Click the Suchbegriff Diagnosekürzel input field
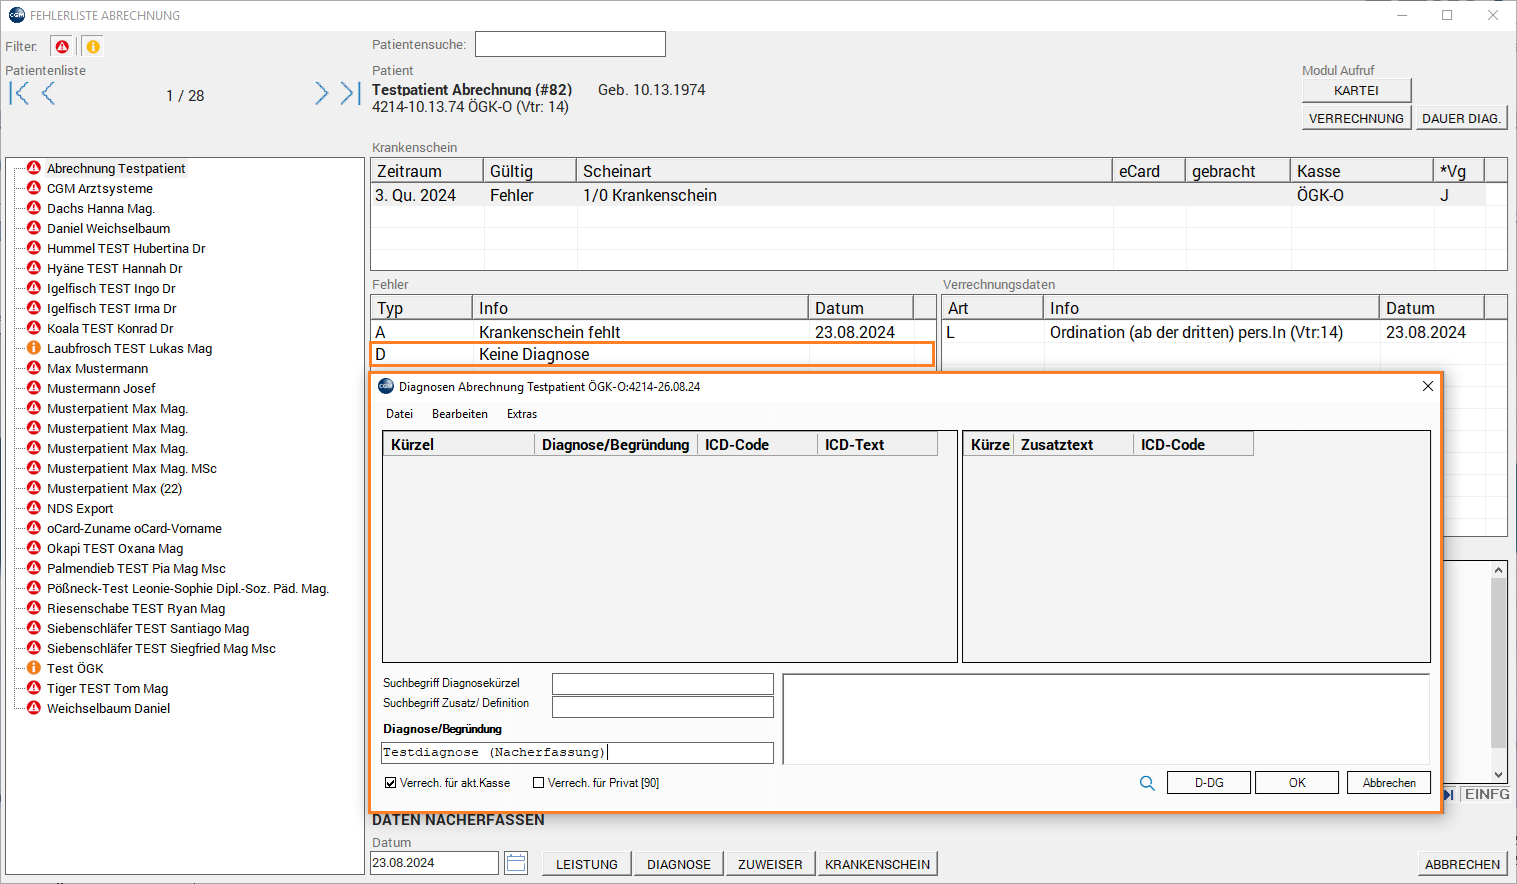Viewport: 1517px width, 884px height. (x=662, y=684)
